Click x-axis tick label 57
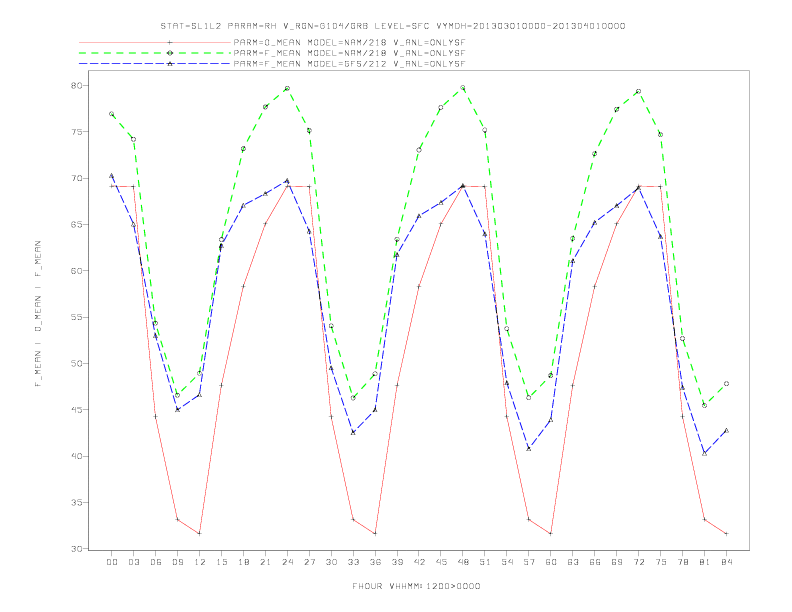The height and width of the screenshot is (612, 792). pyautogui.click(x=529, y=562)
